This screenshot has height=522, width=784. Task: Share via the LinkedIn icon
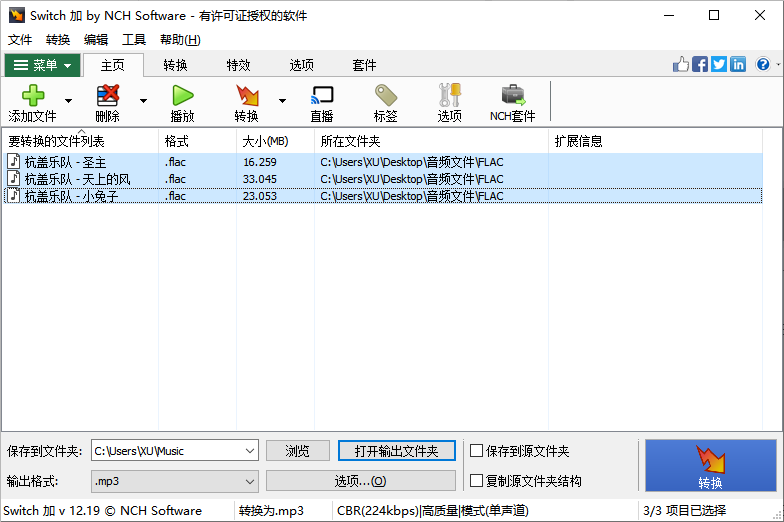click(x=738, y=64)
